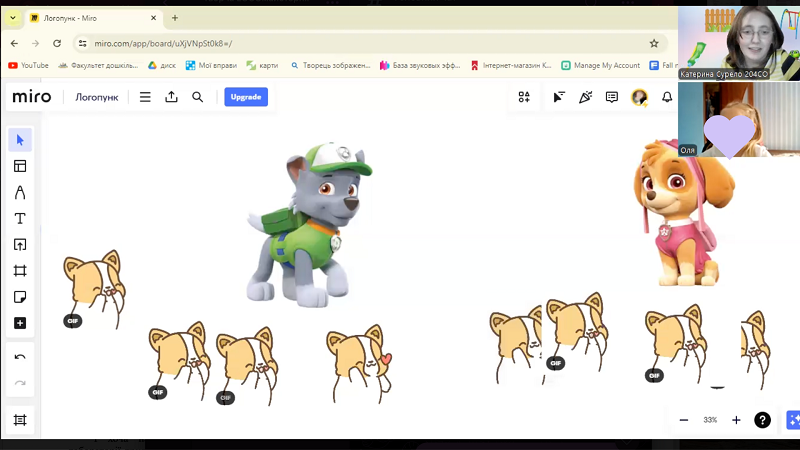Open the frames panel at bottom left
The width and height of the screenshot is (800, 450).
[x=20, y=420]
